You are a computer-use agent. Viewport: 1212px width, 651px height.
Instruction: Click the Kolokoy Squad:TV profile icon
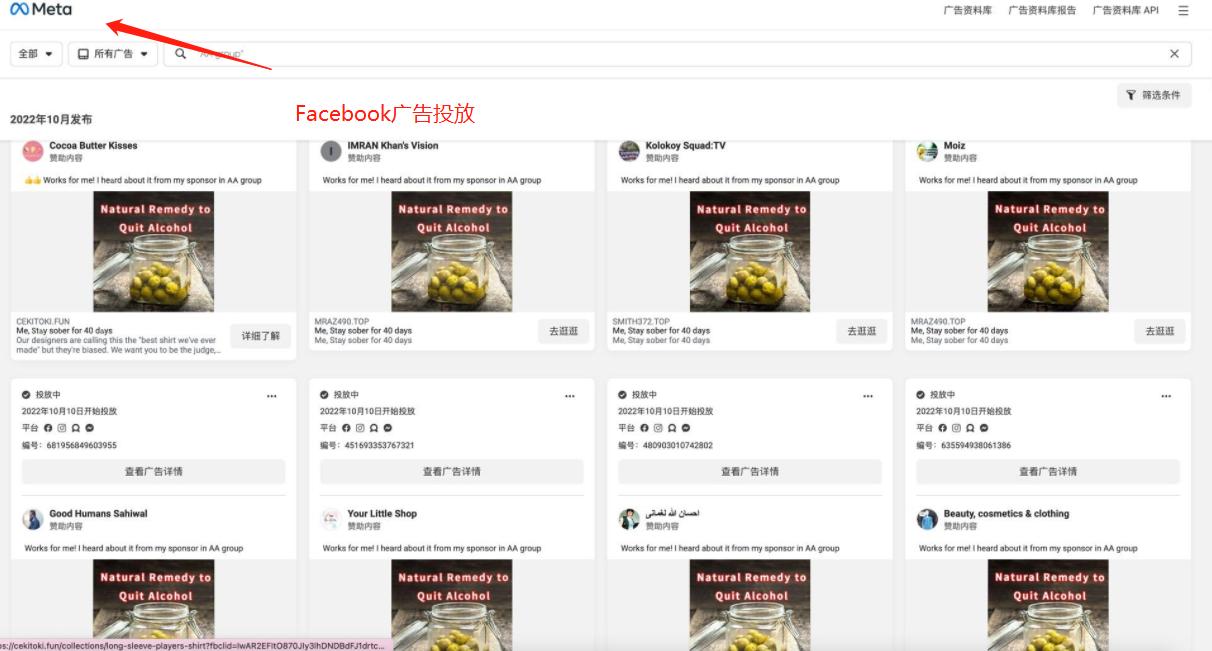point(629,151)
